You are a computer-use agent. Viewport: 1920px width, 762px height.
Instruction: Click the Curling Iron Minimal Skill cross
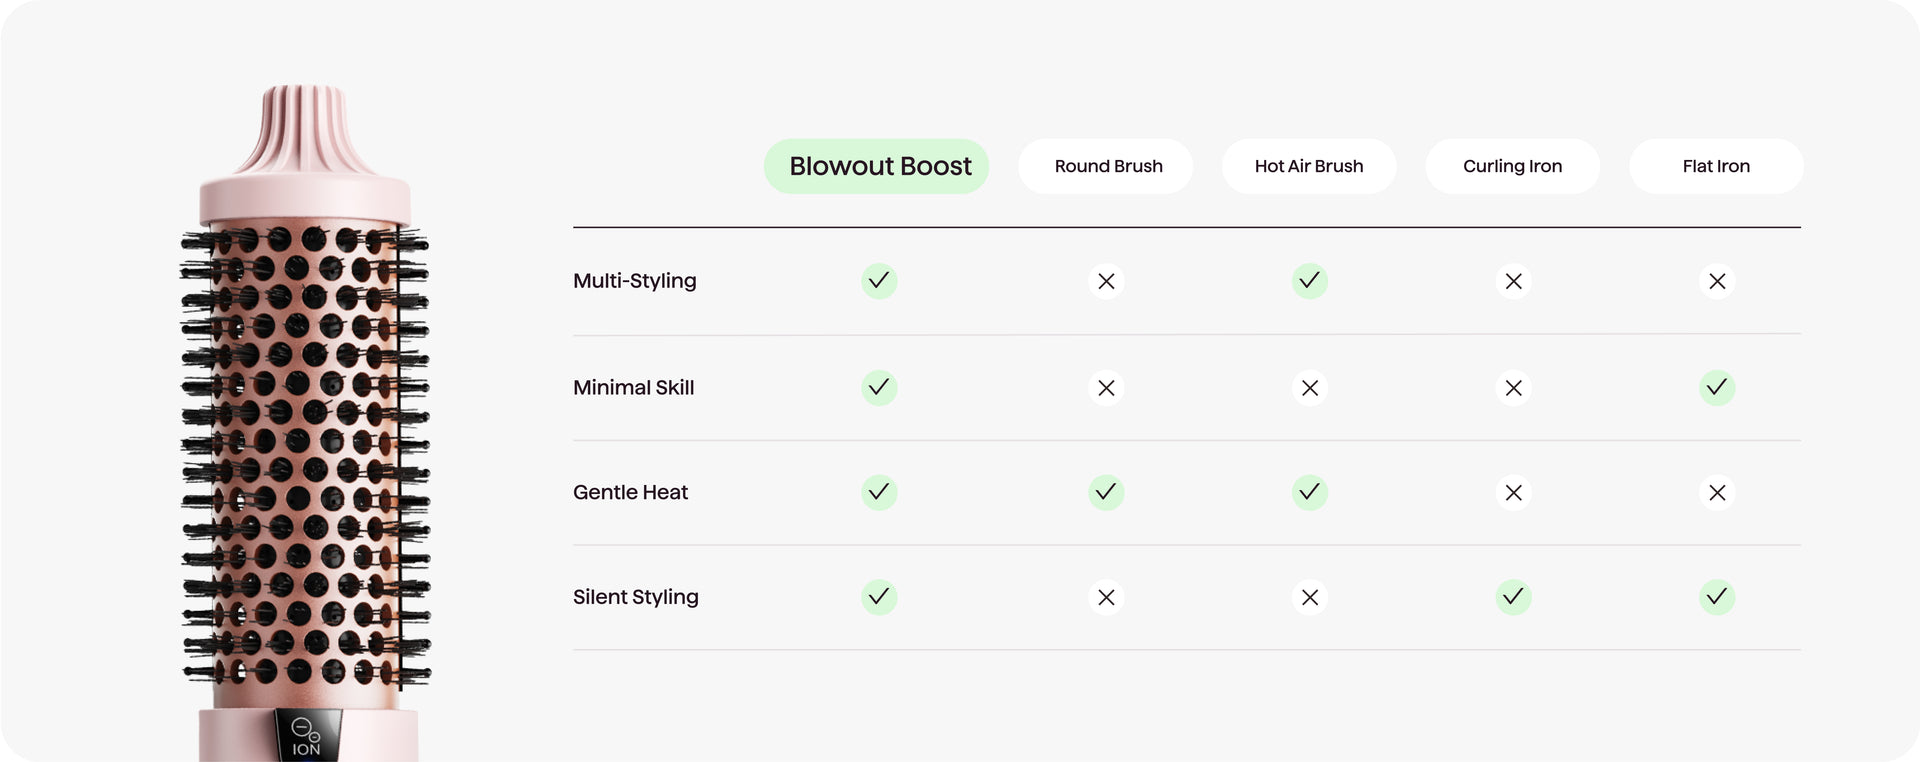pyautogui.click(x=1513, y=388)
